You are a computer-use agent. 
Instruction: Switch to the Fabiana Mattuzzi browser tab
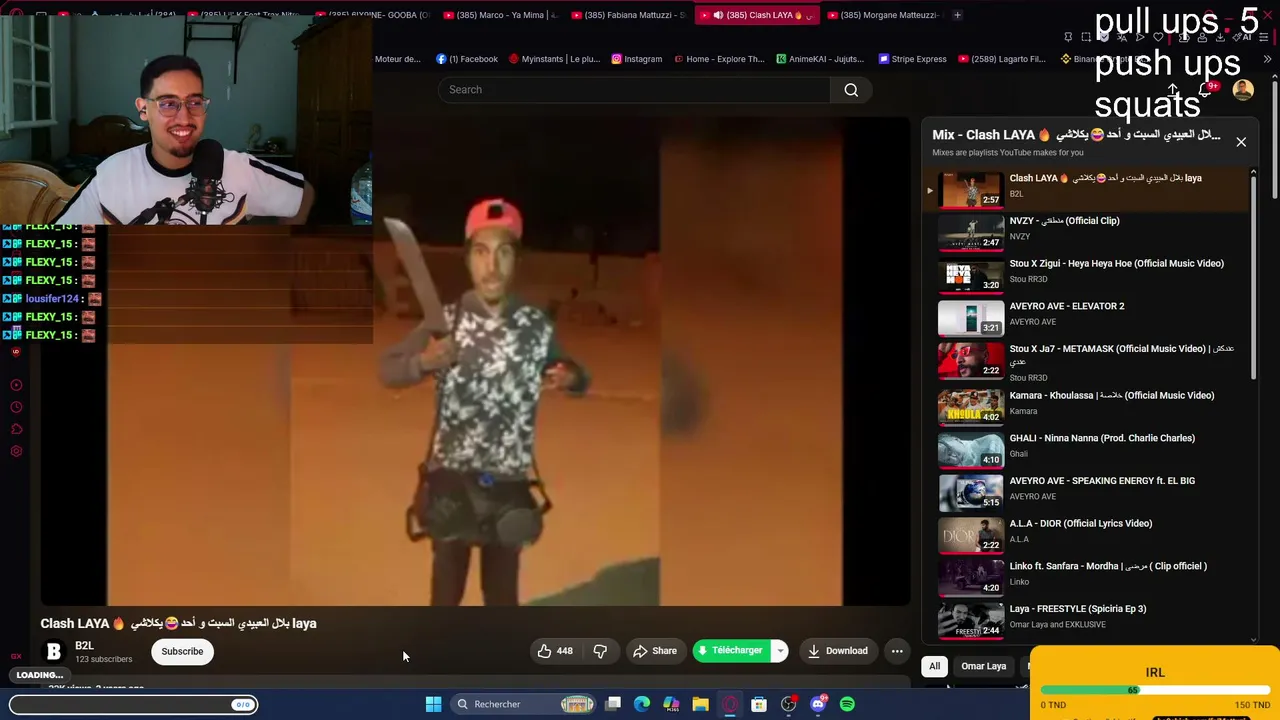point(628,15)
